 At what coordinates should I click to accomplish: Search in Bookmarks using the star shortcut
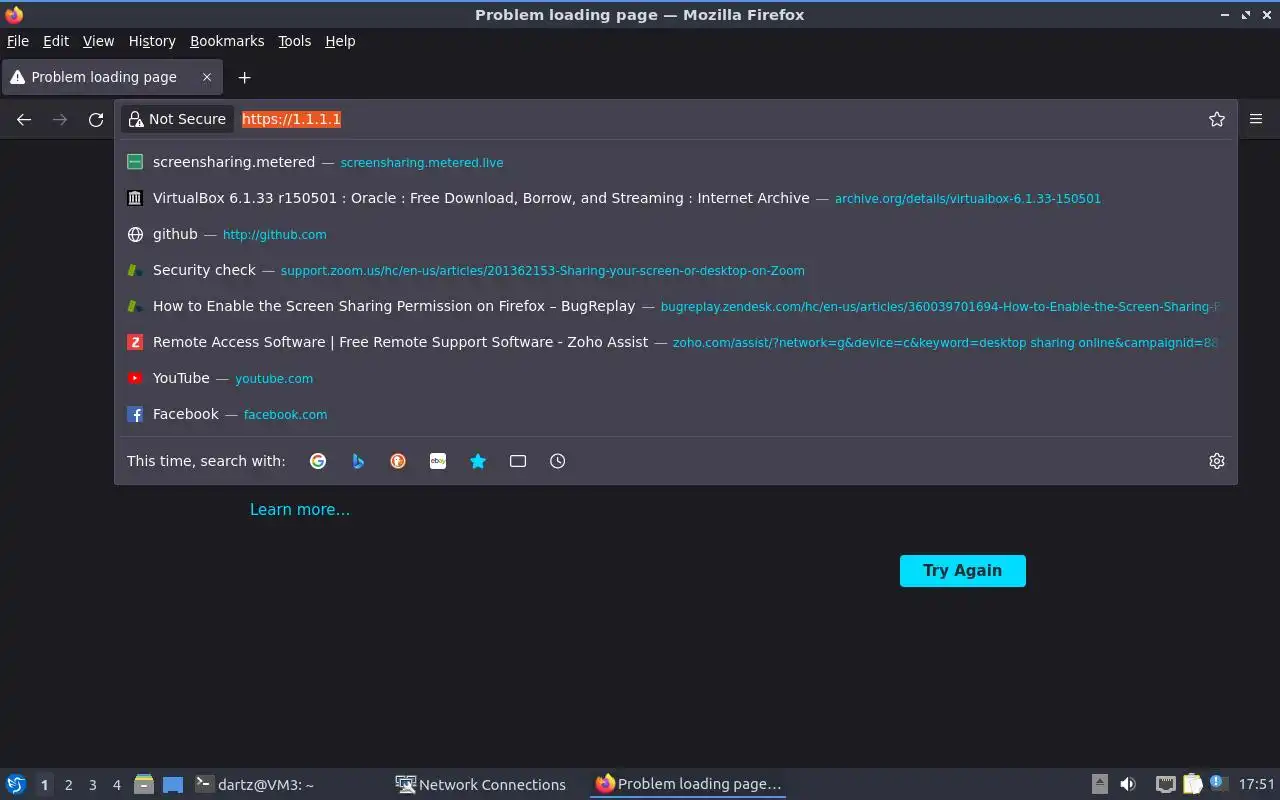pyautogui.click(x=478, y=461)
